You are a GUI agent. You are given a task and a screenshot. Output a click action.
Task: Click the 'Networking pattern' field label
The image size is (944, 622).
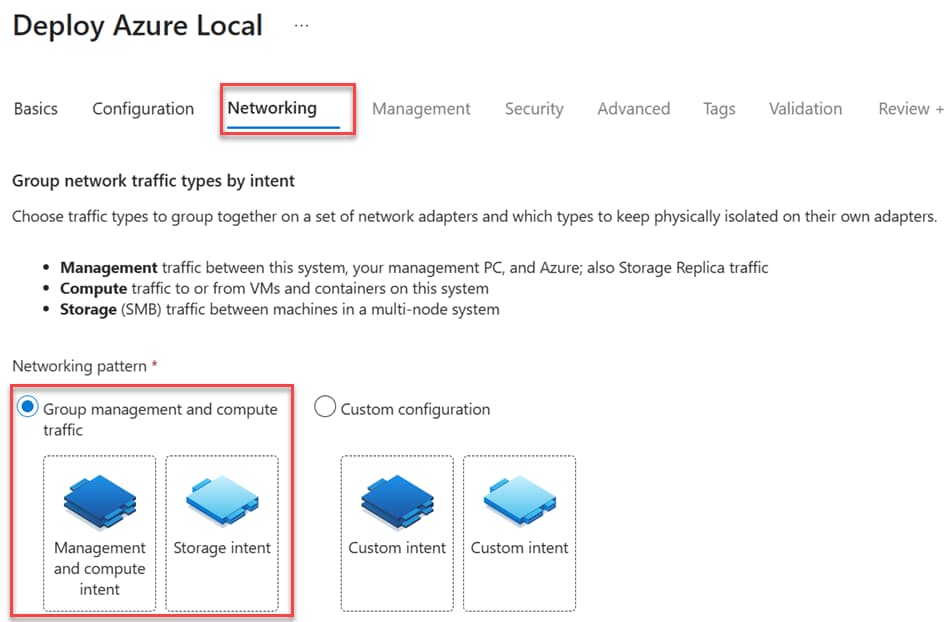pos(79,366)
